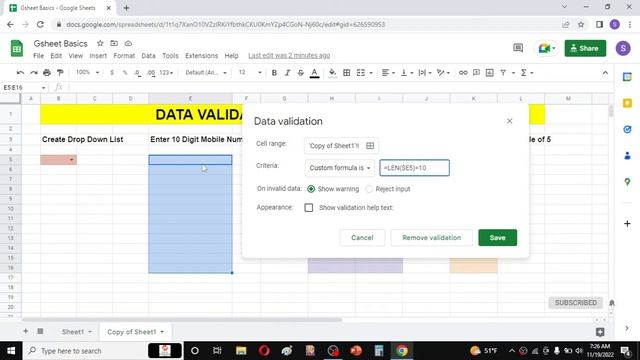The image size is (640, 360).
Task: Click Remove validation button
Action: [x=431, y=238]
